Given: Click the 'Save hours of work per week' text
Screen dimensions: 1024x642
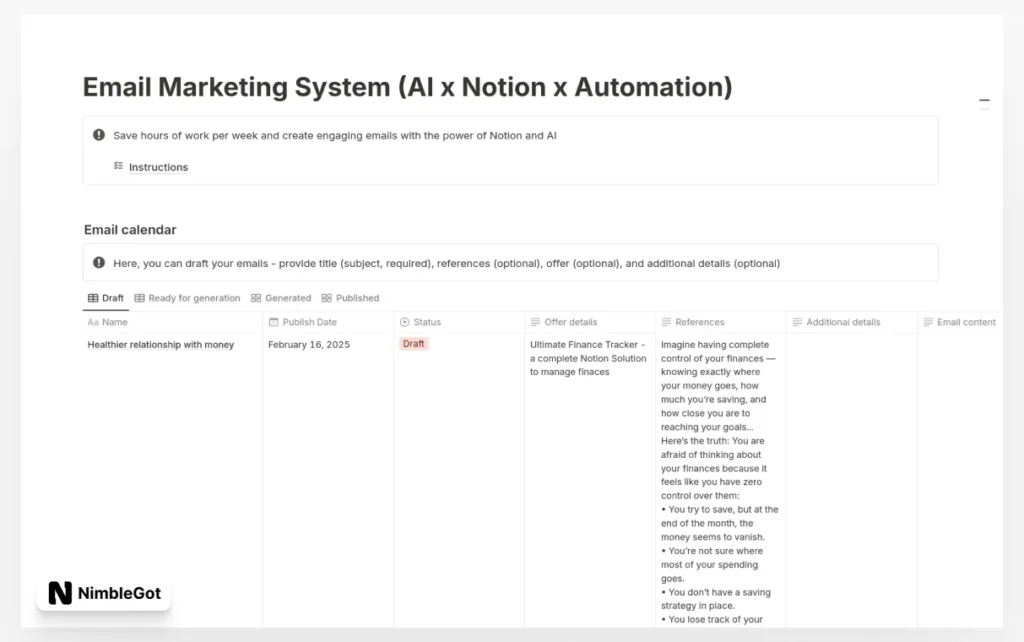Looking at the screenshot, I should click(x=334, y=136).
